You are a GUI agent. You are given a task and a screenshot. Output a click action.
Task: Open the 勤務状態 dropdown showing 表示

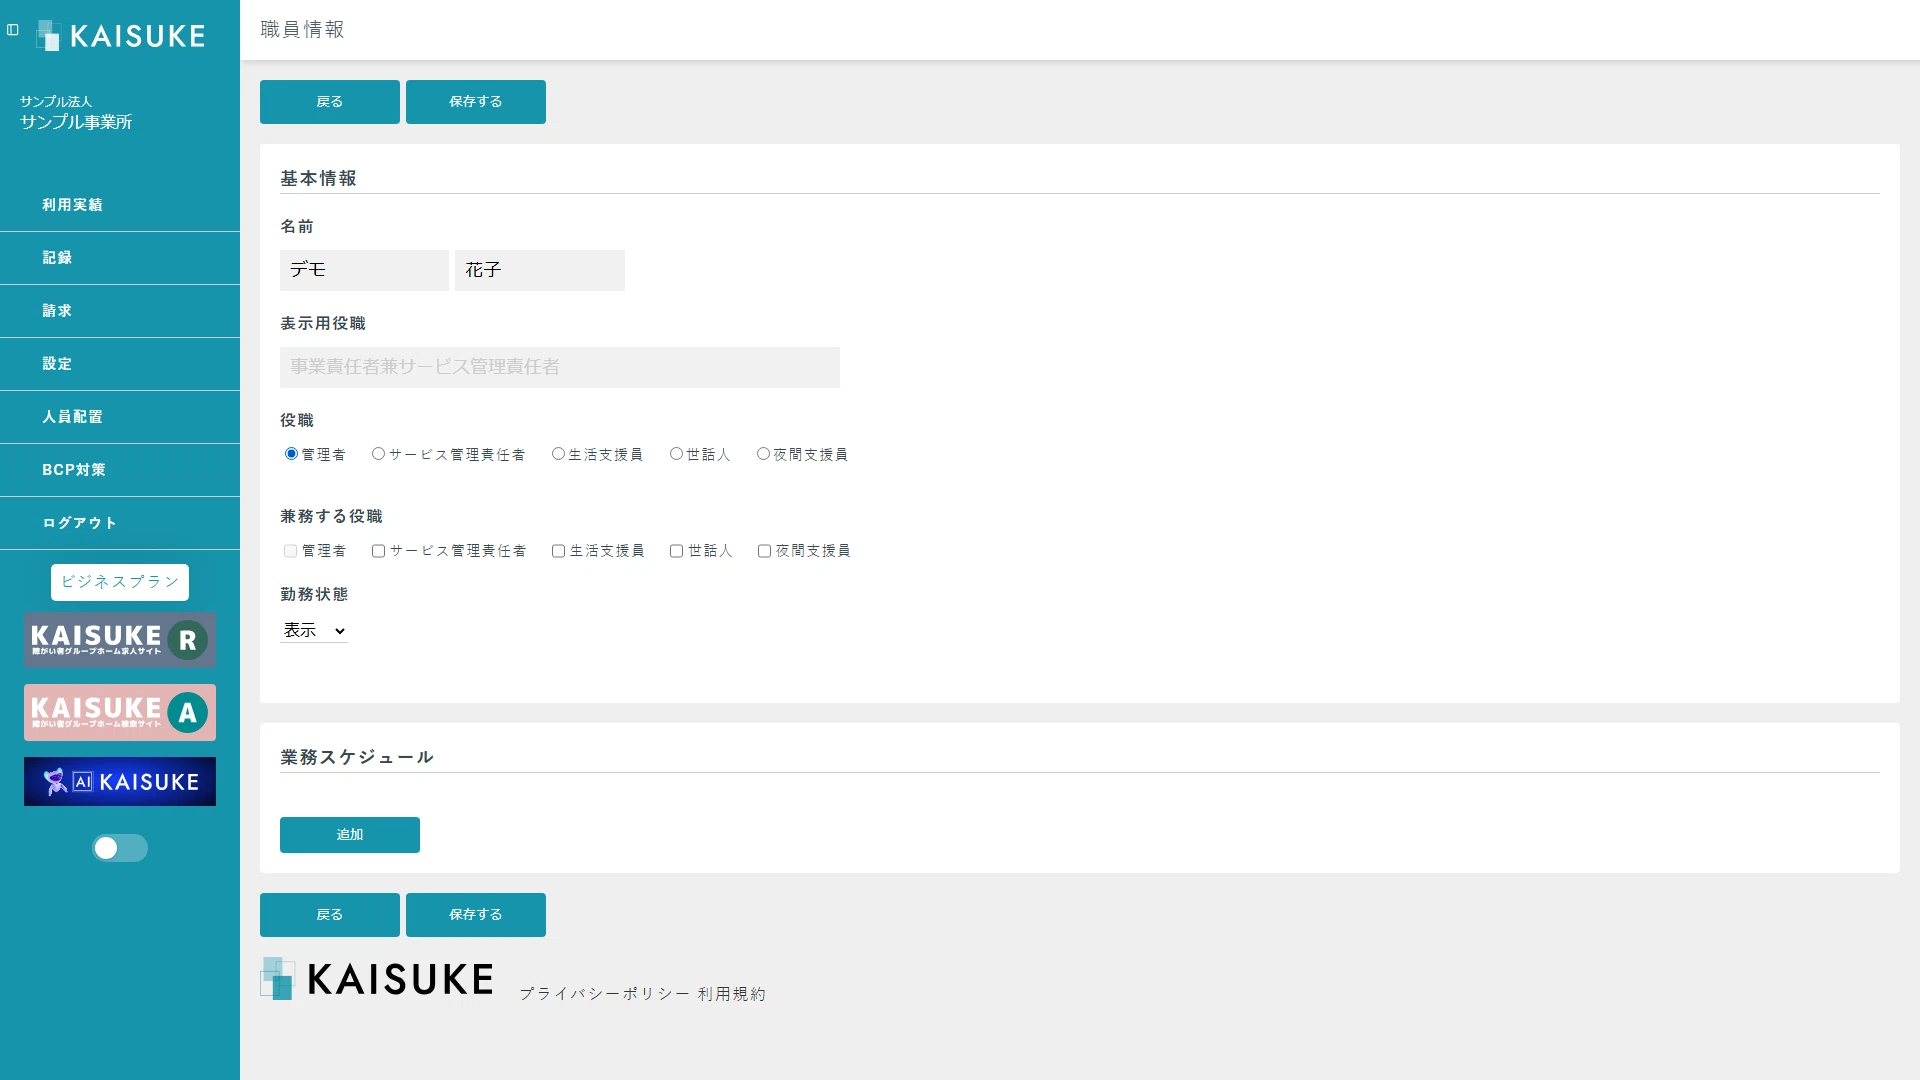pyautogui.click(x=314, y=630)
